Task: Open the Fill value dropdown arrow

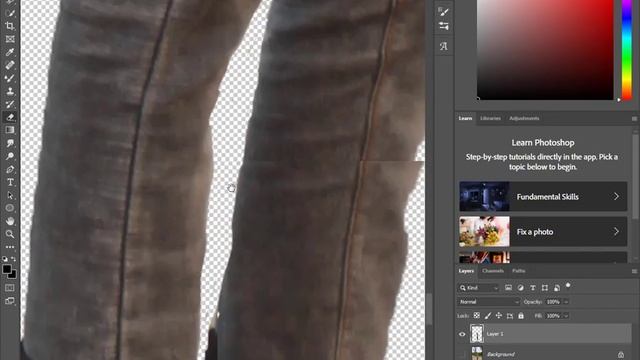Action: [566, 316]
